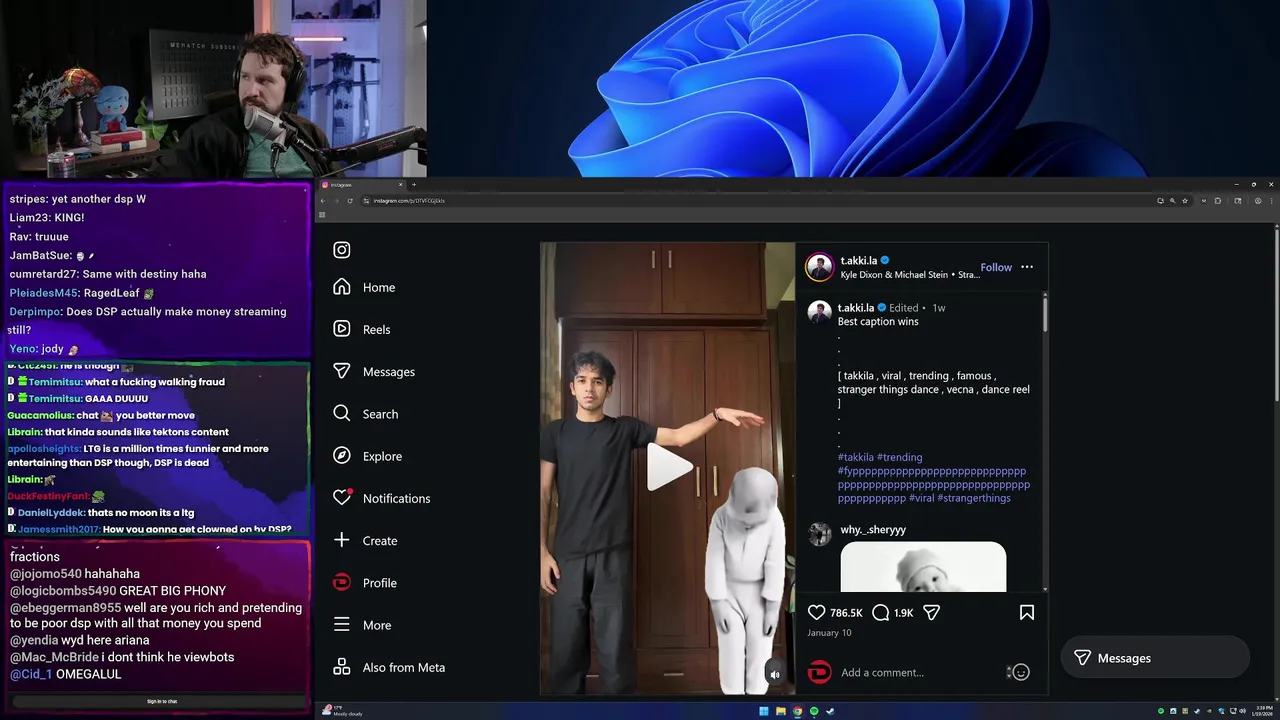
Task: Open the comment GIF image thumbnail
Action: point(923,567)
